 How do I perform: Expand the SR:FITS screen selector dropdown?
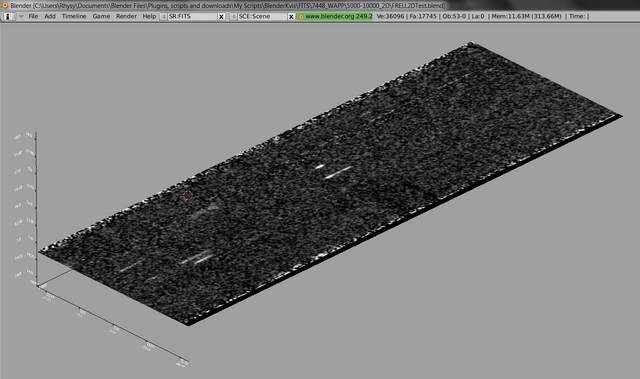(164, 16)
